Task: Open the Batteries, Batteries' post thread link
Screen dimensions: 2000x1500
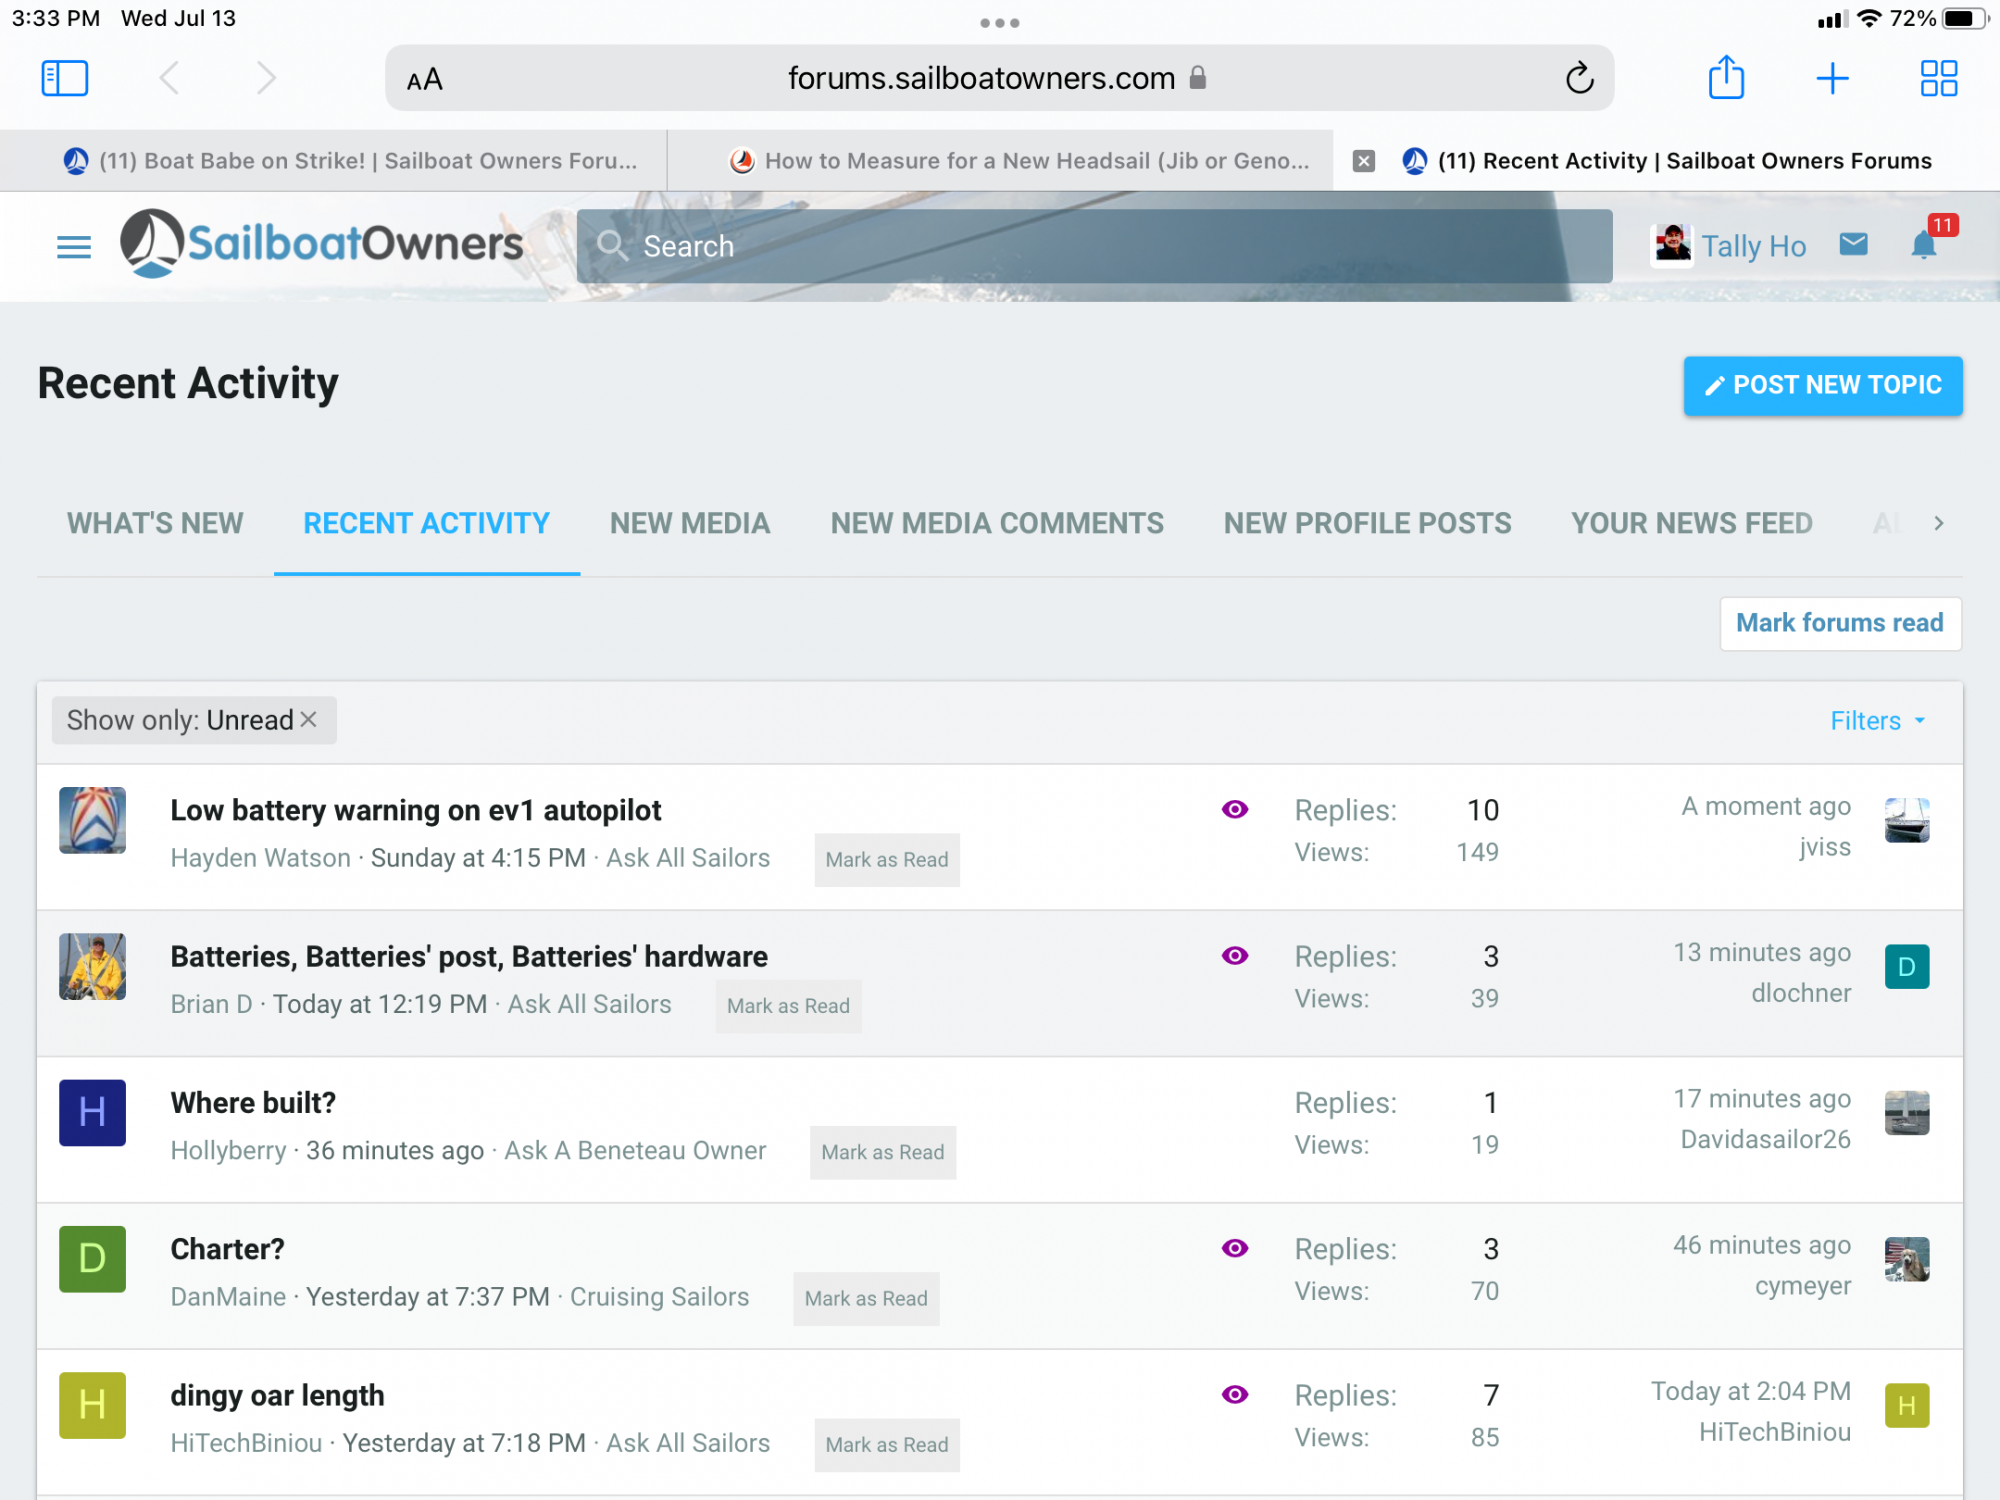Action: click(469, 956)
